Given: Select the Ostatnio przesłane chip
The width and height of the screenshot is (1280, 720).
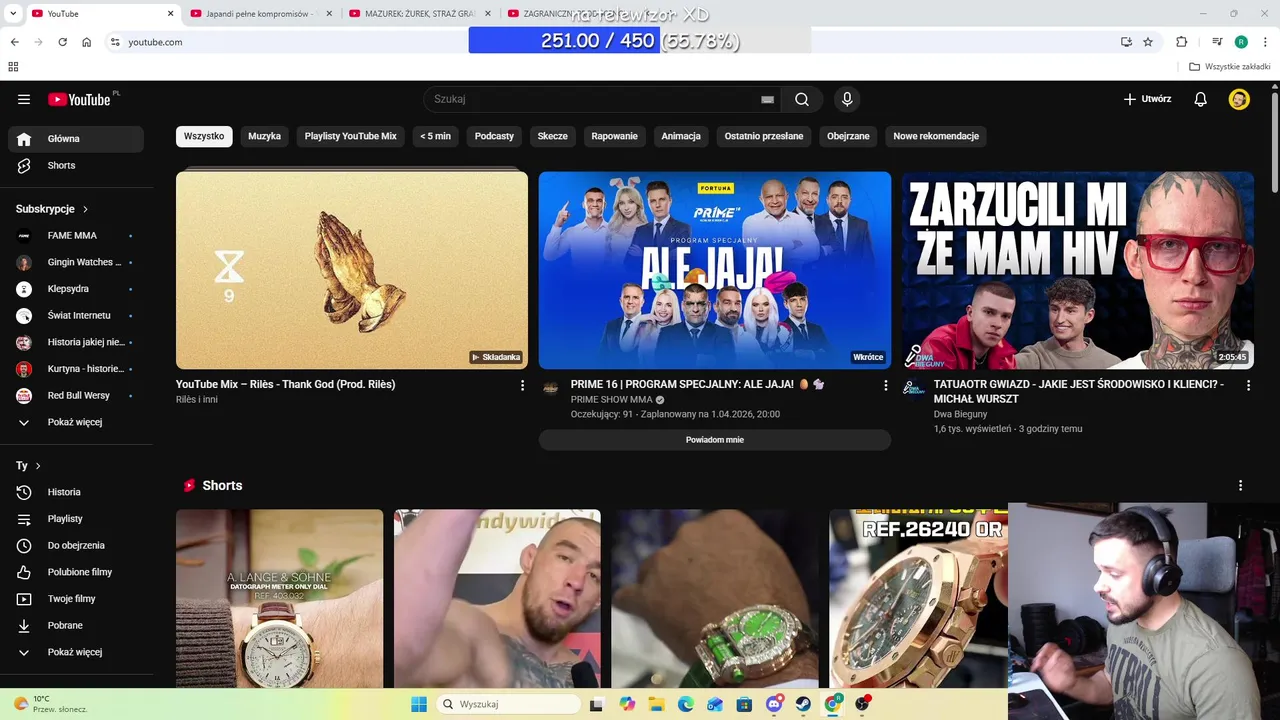Looking at the screenshot, I should pyautogui.click(x=764, y=136).
